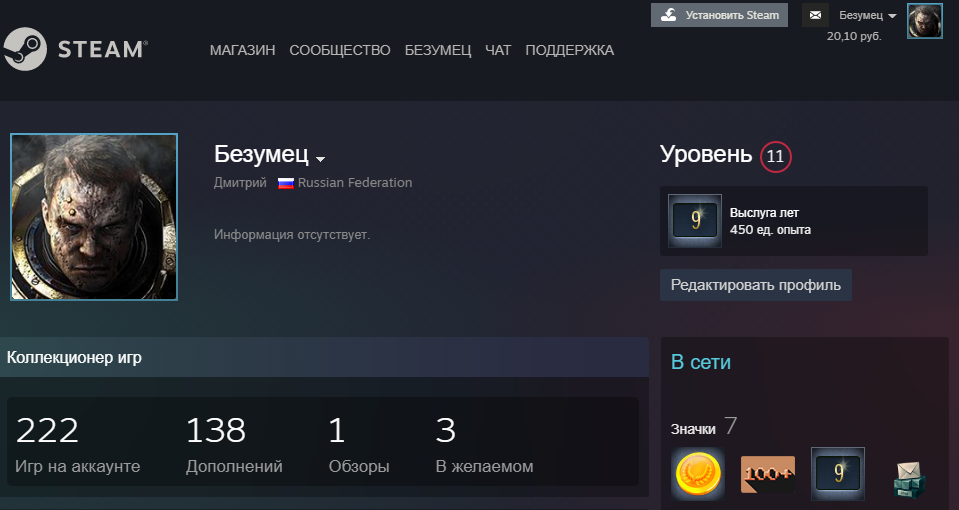Open the inbox envelope icon
Viewport: 959px width, 510px height.
coord(815,15)
